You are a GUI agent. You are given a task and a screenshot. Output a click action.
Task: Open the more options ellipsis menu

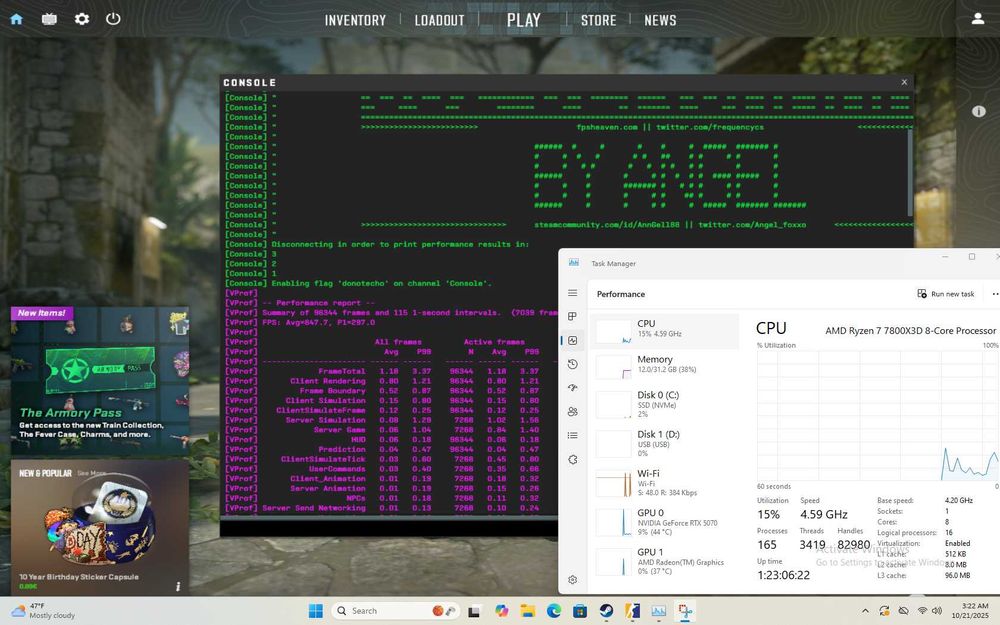(994, 294)
